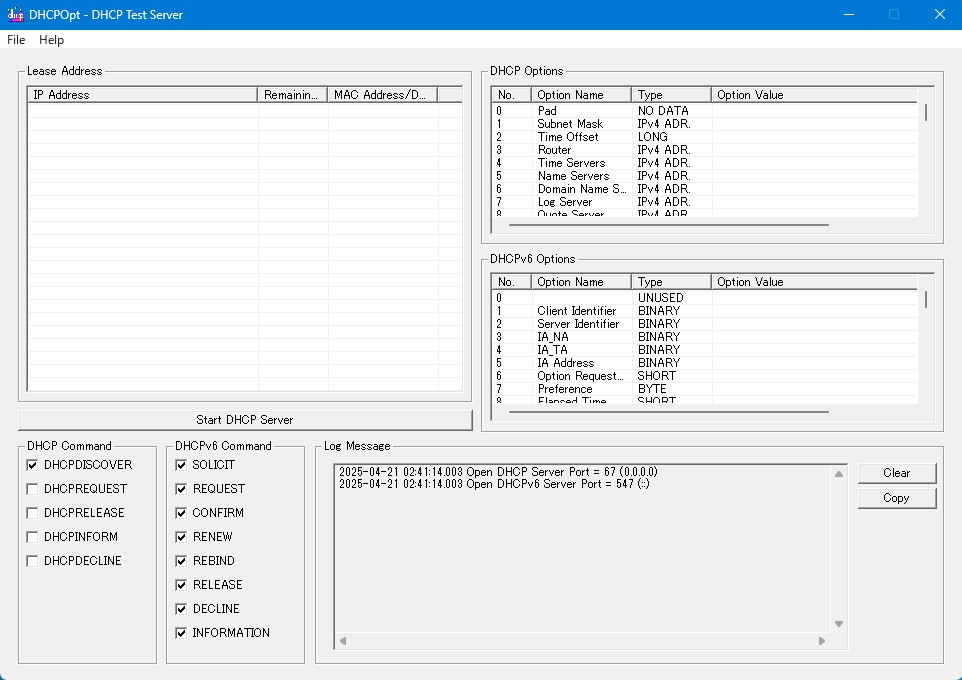The image size is (962, 680).
Task: Select the UNUSED DHCPv6 option row
Action: pos(705,298)
